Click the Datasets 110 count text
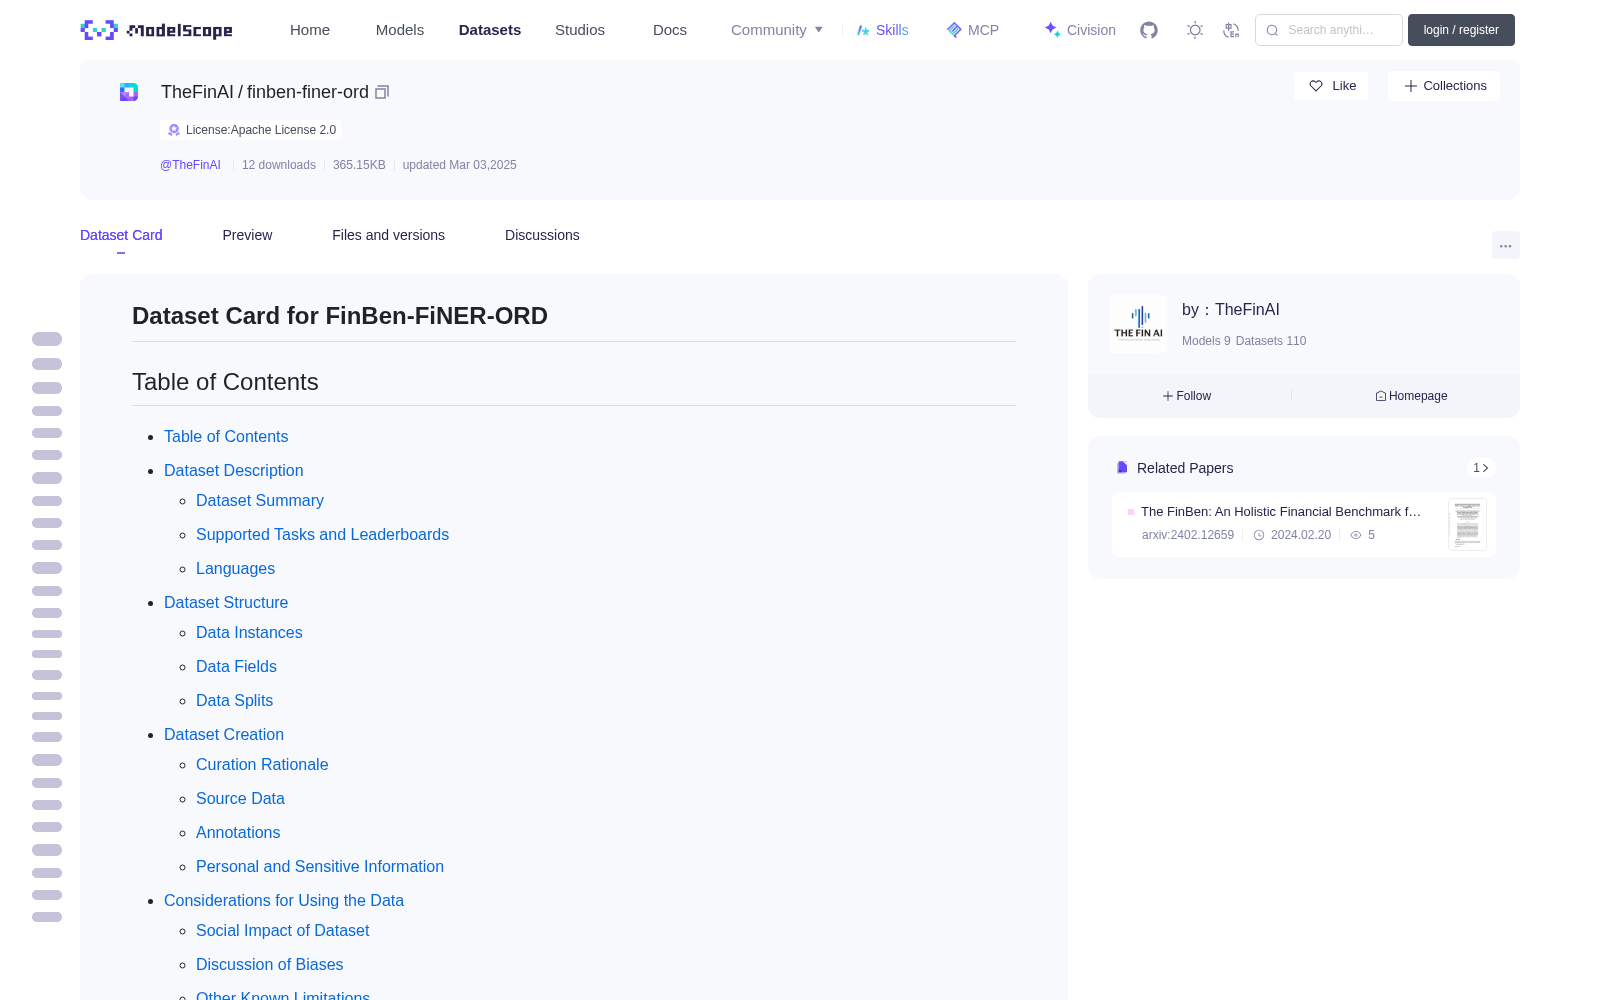The image size is (1600, 1000). coord(1271,341)
